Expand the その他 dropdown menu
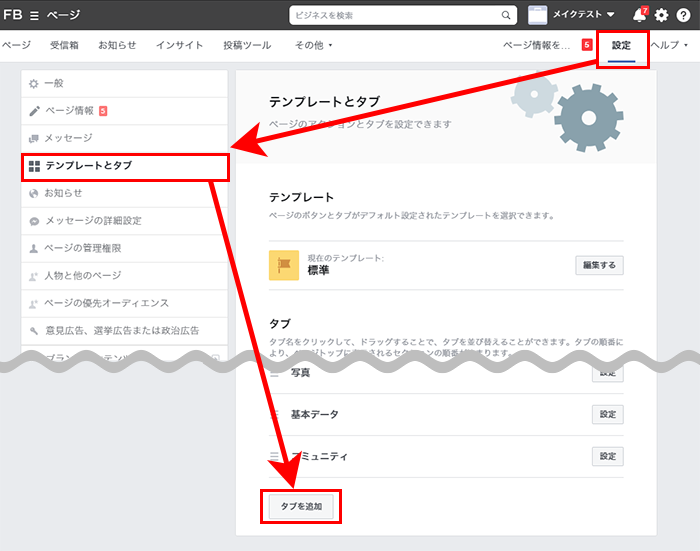The width and height of the screenshot is (700, 551). point(313,45)
